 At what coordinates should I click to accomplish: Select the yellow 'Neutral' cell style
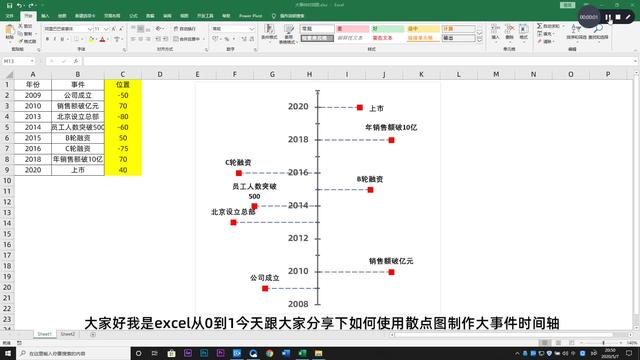click(423, 29)
